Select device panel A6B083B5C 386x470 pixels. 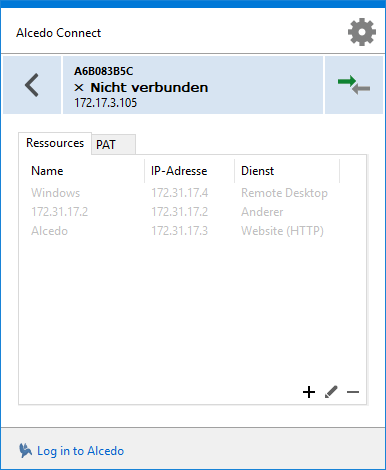pos(193,85)
